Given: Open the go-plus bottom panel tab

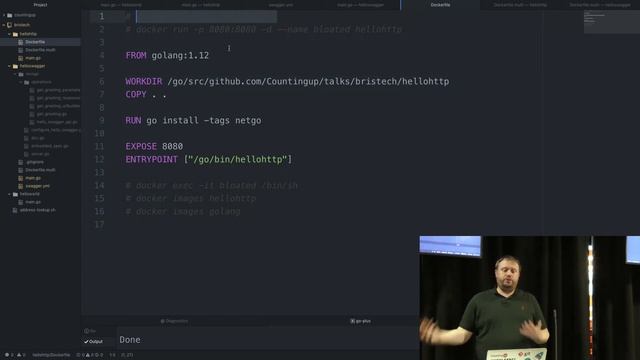Looking at the screenshot, I should [x=361, y=321].
